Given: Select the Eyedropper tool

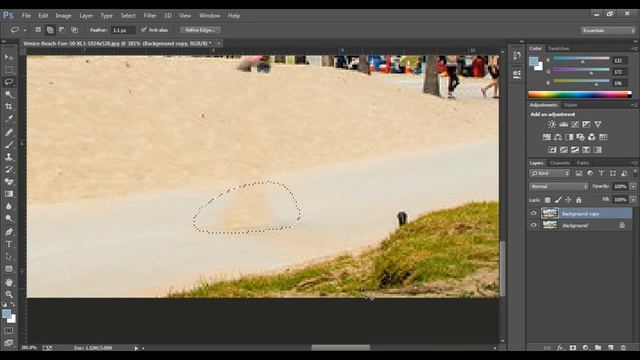Looking at the screenshot, I should point(9,119).
